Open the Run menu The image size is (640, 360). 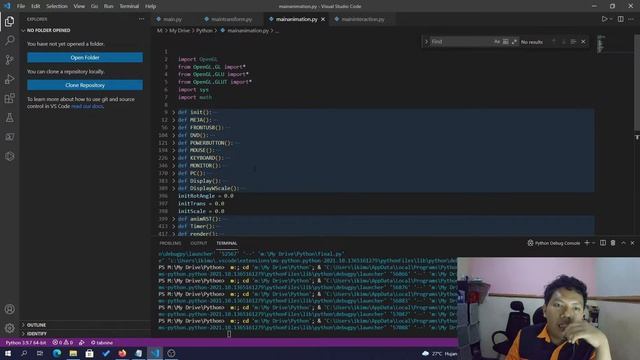coord(108,6)
